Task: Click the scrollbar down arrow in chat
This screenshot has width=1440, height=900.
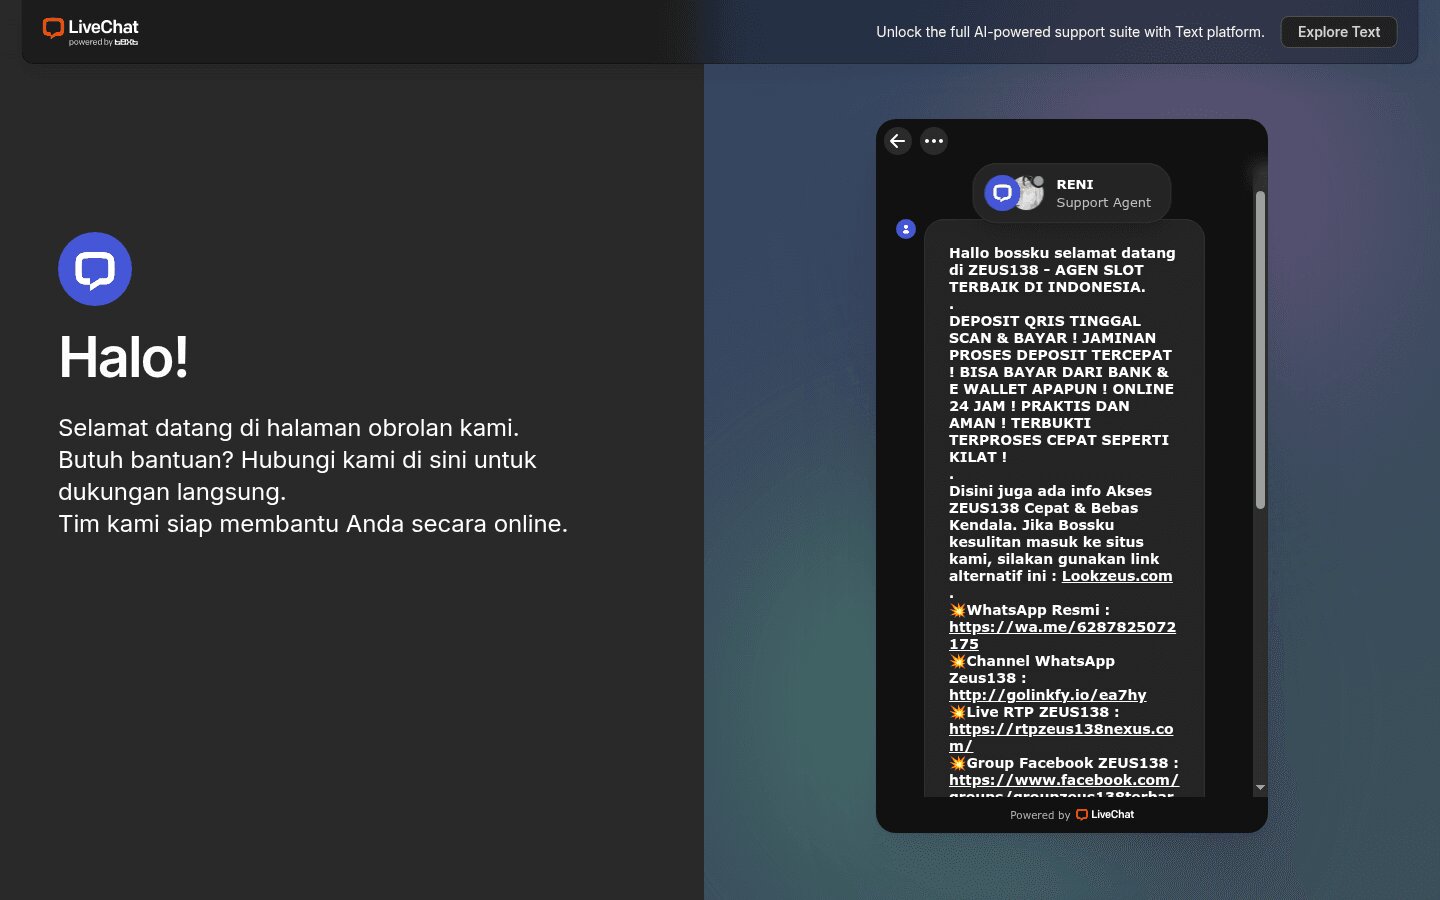Action: pyautogui.click(x=1260, y=788)
